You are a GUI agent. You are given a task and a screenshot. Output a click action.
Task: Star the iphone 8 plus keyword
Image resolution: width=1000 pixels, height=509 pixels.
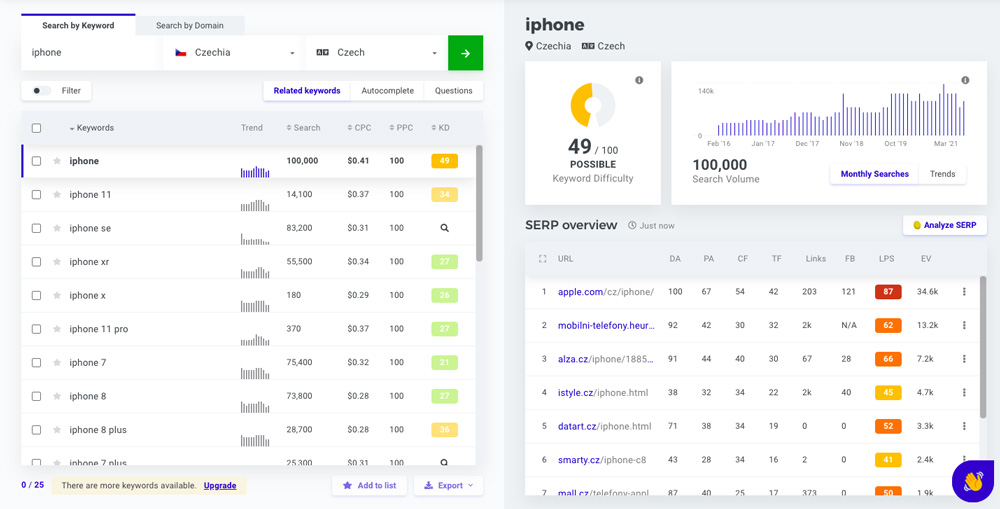57,430
